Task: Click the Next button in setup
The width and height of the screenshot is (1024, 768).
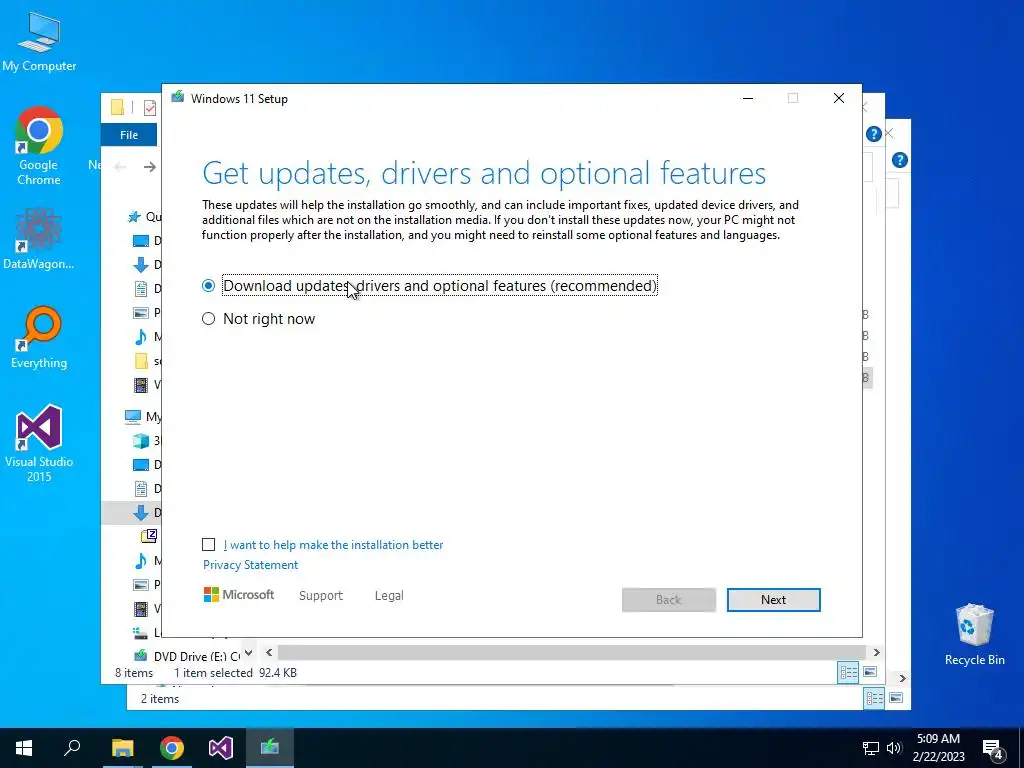Action: pyautogui.click(x=773, y=600)
